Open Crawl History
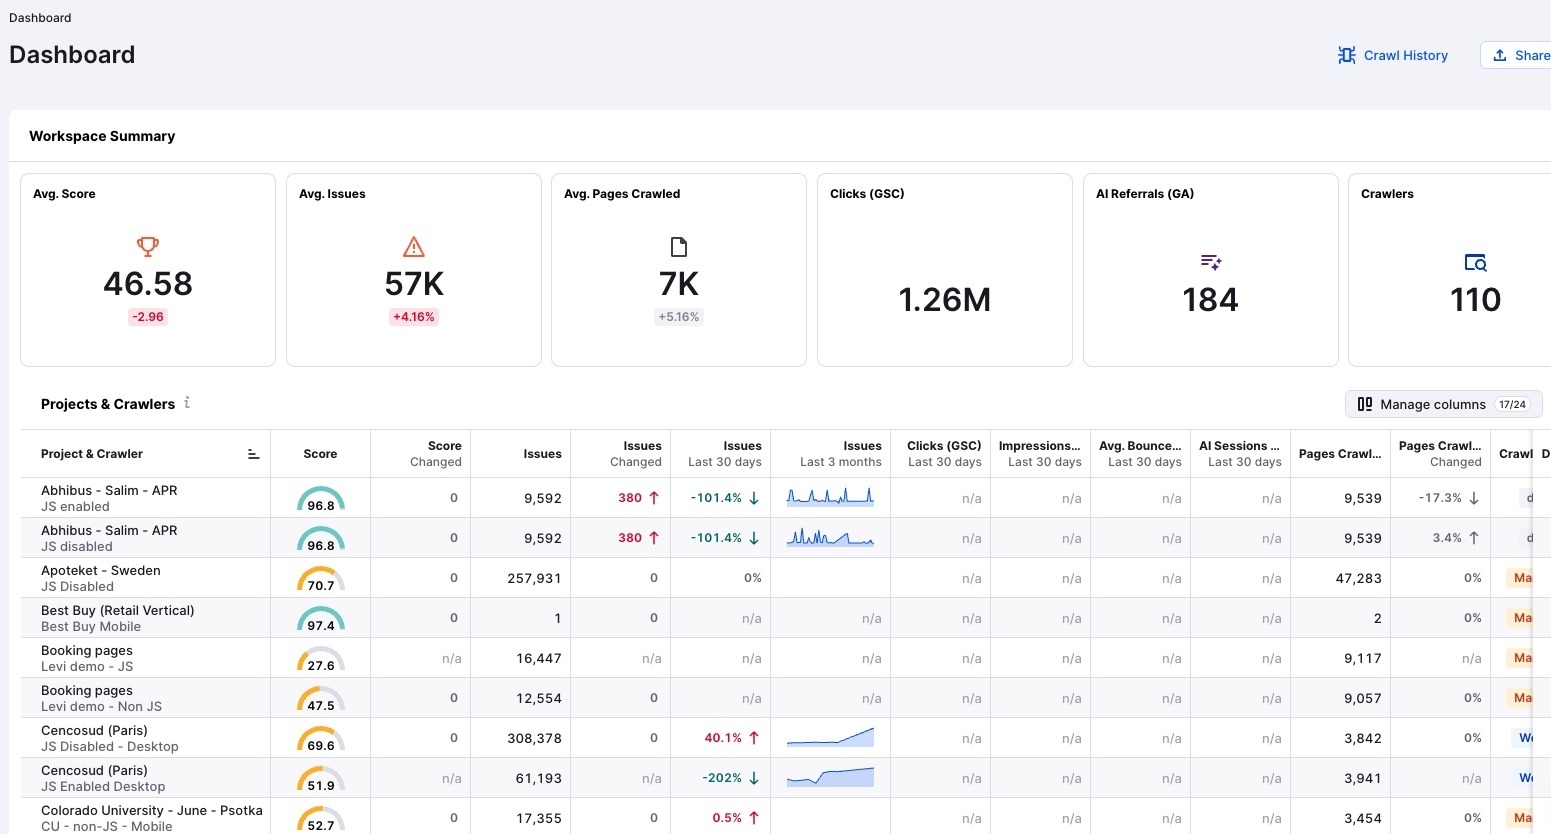The image size is (1551, 834). (1393, 55)
